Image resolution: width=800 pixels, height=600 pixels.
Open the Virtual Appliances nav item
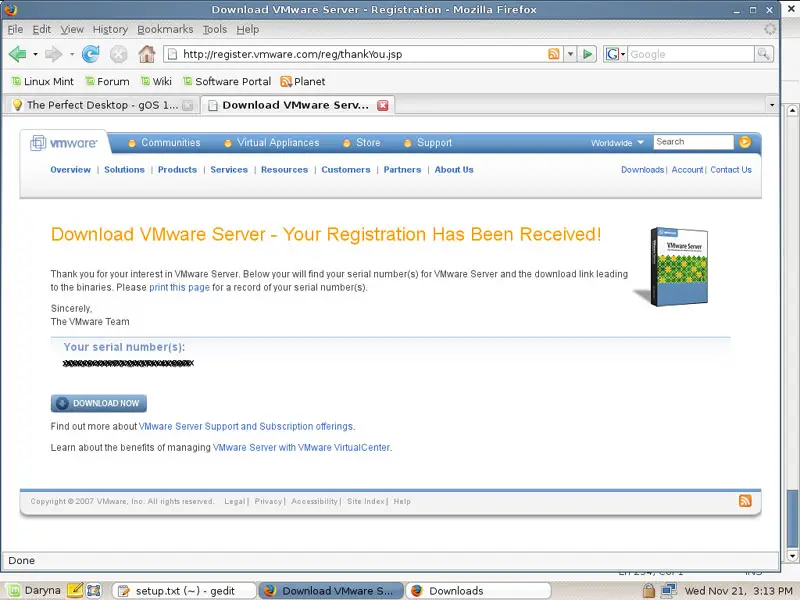click(272, 143)
